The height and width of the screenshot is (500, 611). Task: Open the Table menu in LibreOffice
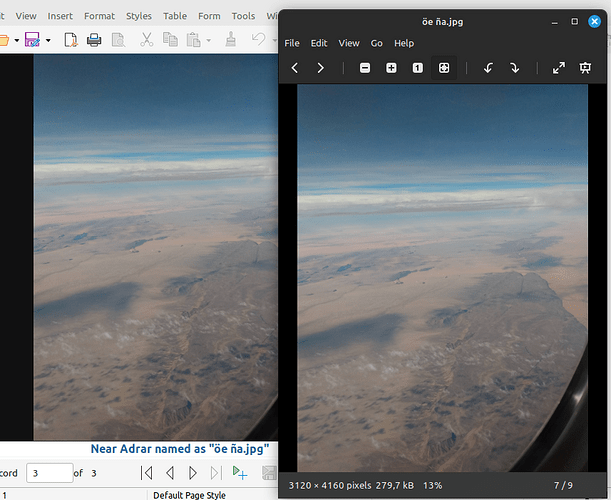[x=175, y=16]
